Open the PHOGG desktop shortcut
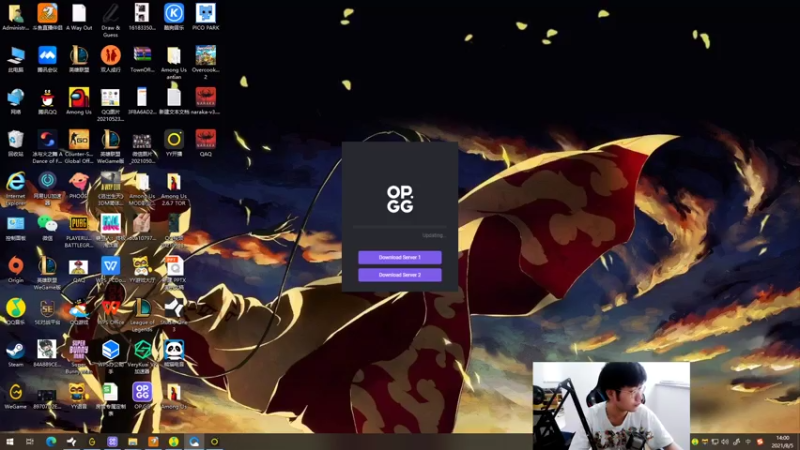The image size is (800, 450). tap(79, 186)
